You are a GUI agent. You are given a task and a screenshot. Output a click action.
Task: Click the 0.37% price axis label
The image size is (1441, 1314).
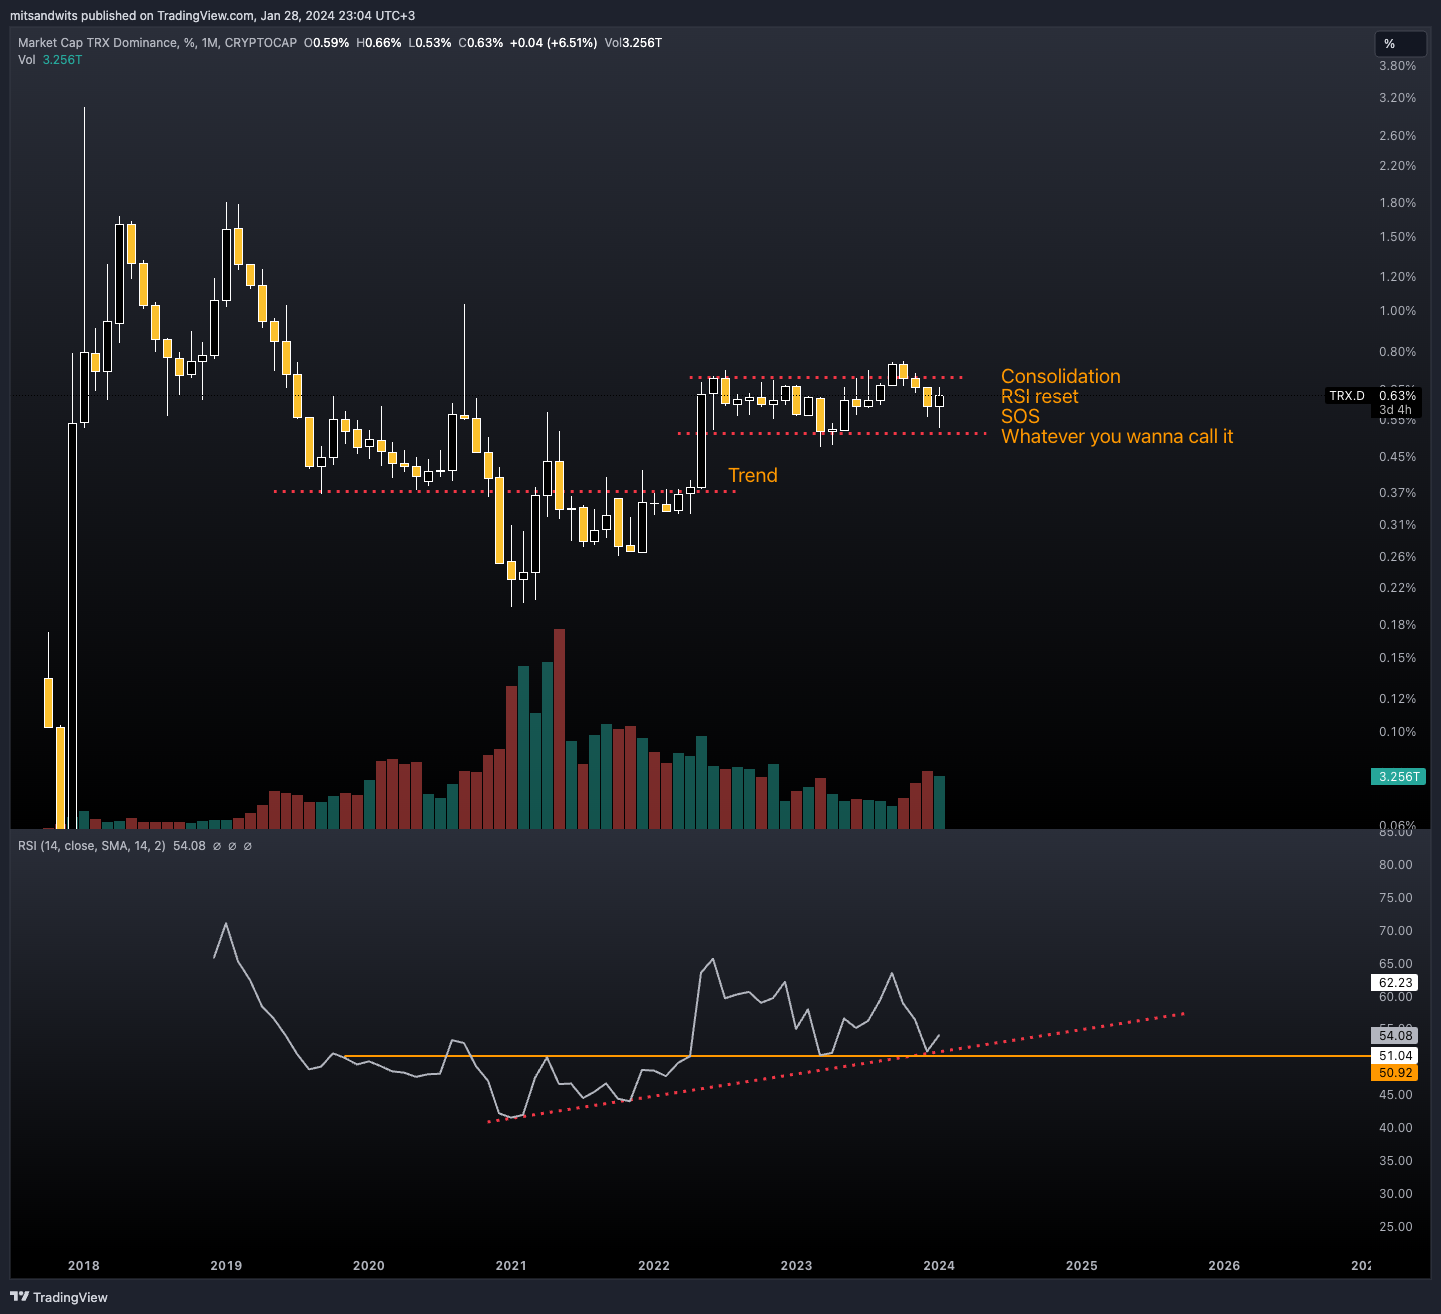(1398, 493)
